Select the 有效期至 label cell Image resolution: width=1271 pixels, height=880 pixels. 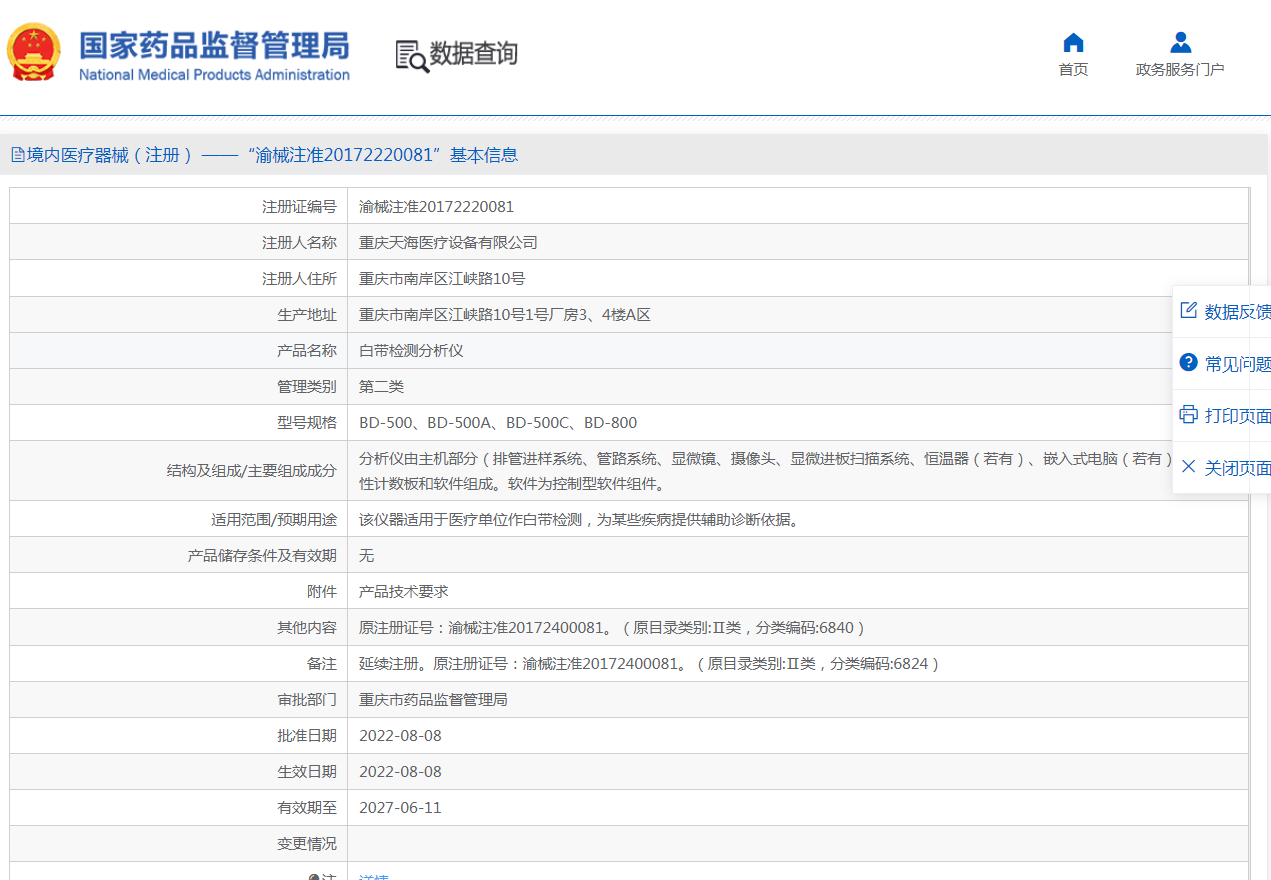(179, 807)
